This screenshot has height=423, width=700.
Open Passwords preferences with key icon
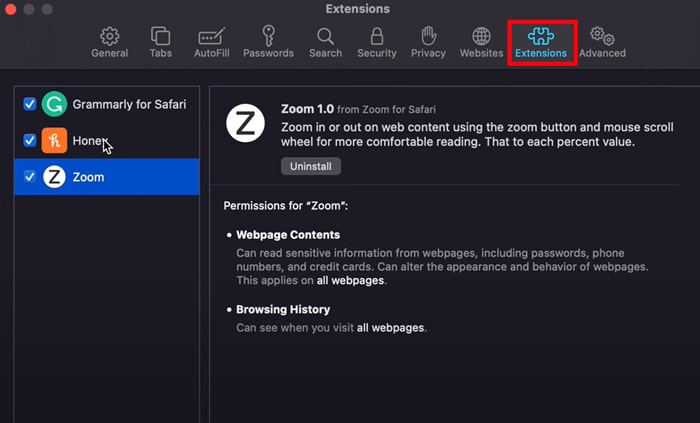coord(268,42)
